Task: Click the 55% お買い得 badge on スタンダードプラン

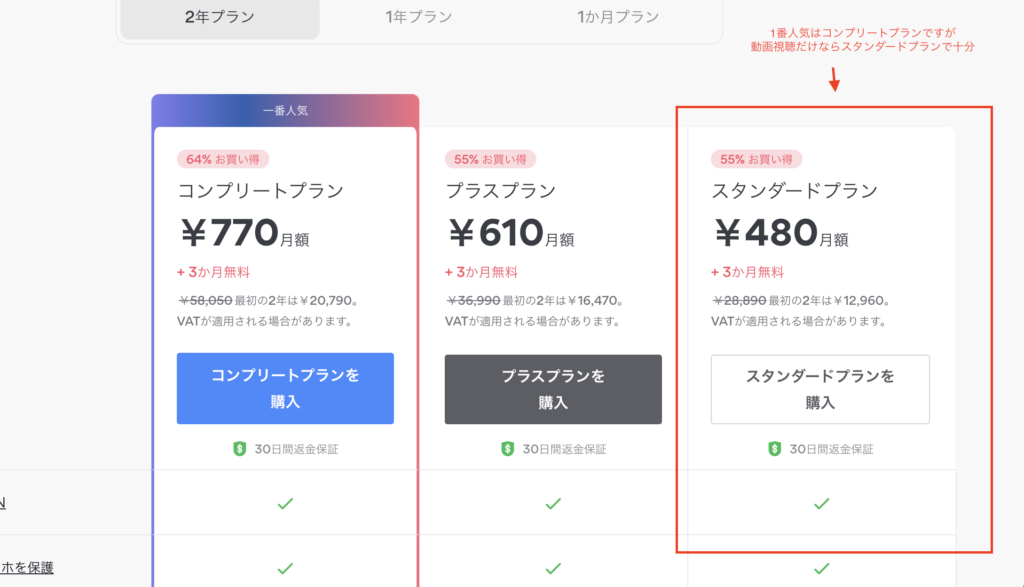Action: pos(756,159)
